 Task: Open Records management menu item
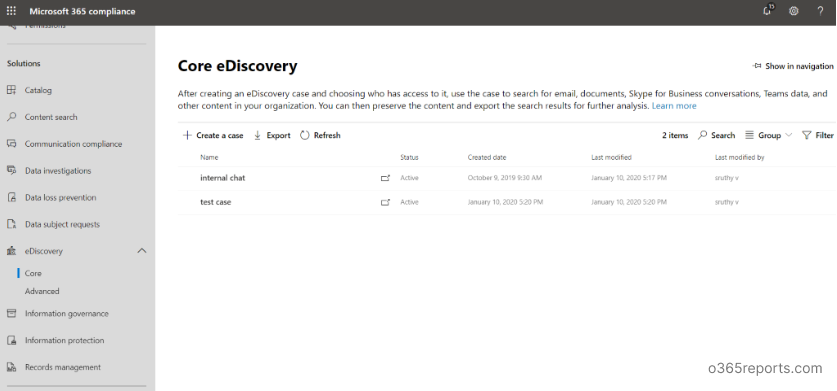coord(63,367)
